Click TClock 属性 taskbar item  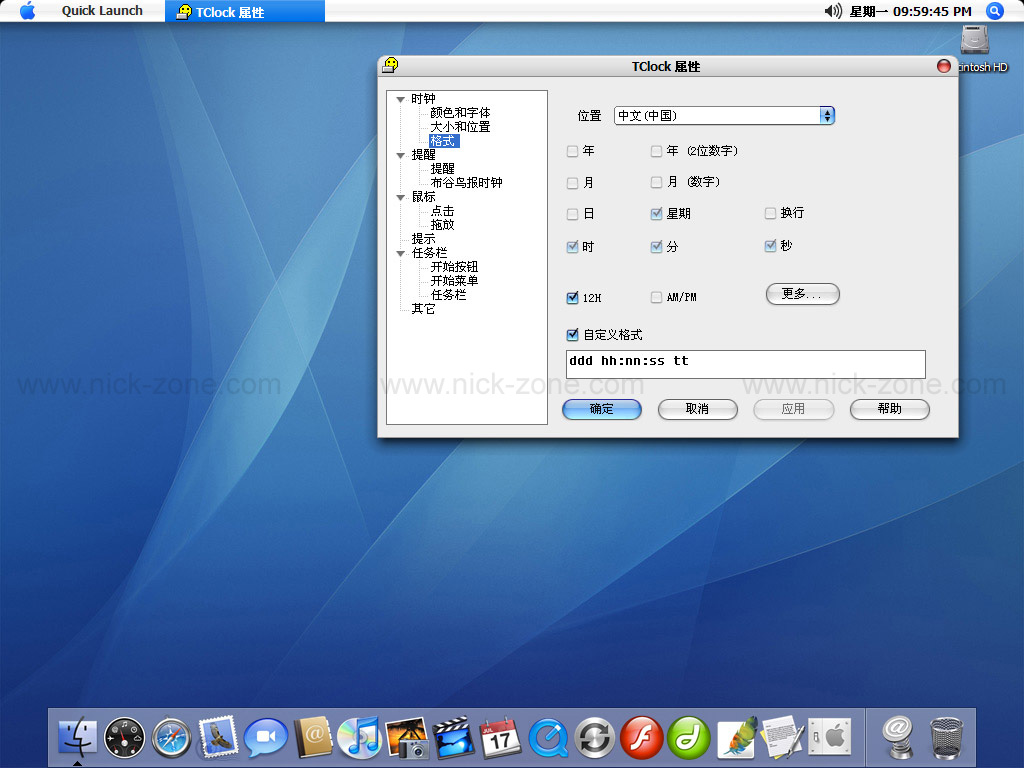245,11
